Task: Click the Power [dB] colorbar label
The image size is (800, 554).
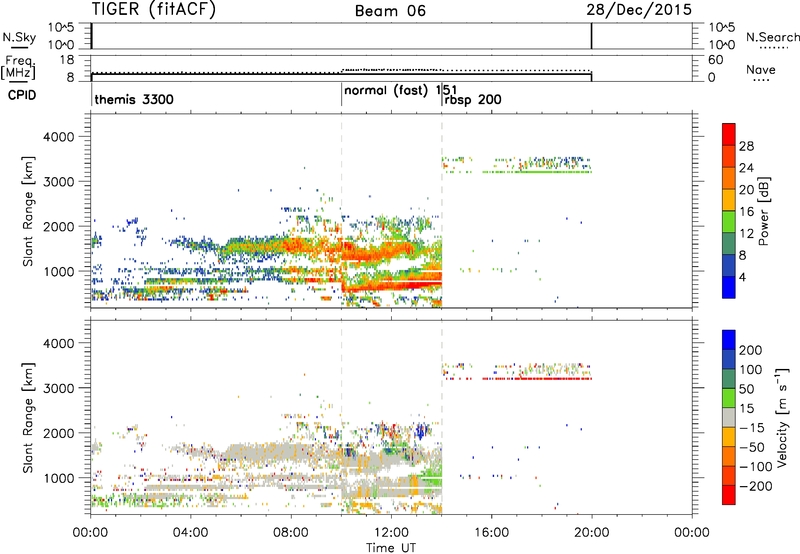Action: pos(764,211)
